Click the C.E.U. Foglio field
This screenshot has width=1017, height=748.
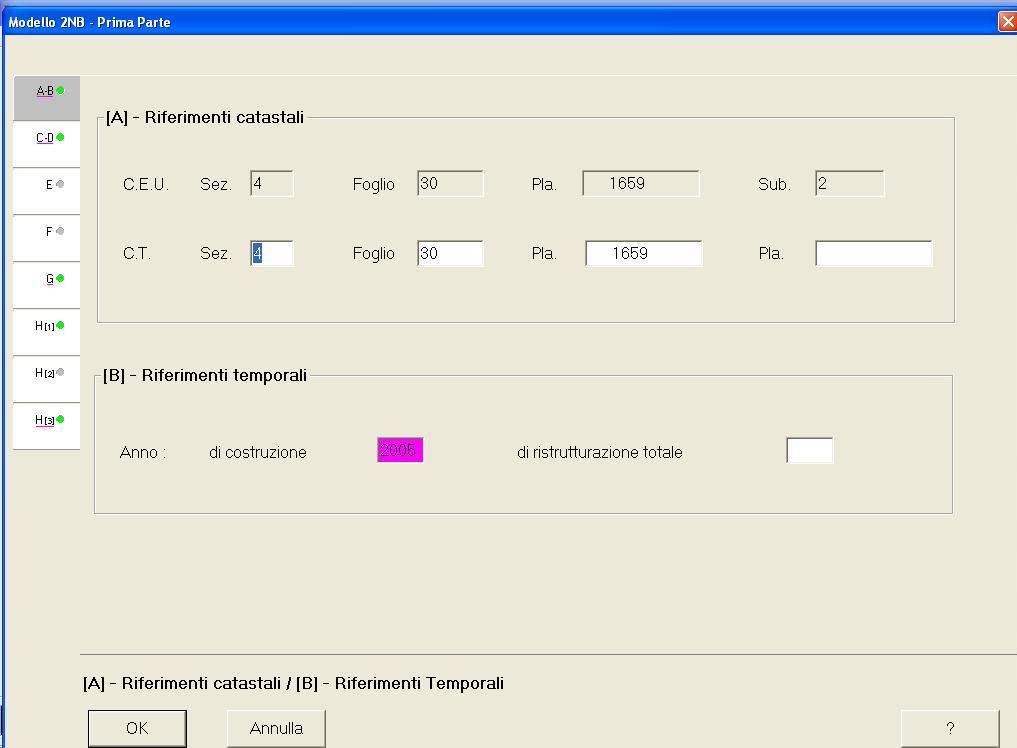[x=450, y=184]
